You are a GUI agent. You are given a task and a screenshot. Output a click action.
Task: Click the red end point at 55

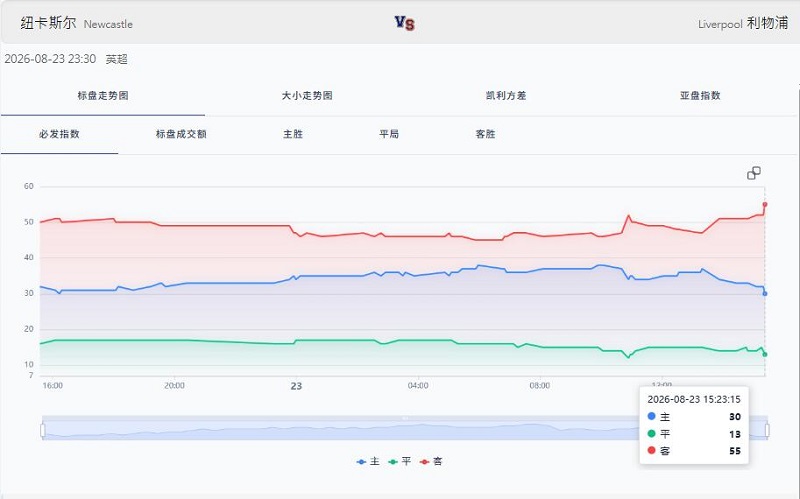765,205
